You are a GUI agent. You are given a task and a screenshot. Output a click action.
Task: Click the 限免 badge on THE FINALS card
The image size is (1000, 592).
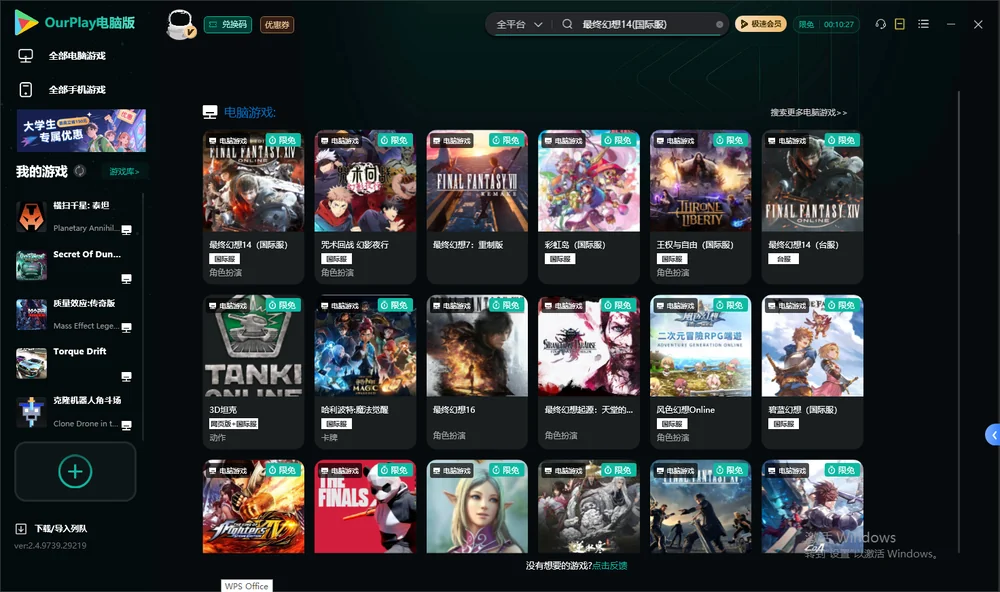tap(394, 470)
